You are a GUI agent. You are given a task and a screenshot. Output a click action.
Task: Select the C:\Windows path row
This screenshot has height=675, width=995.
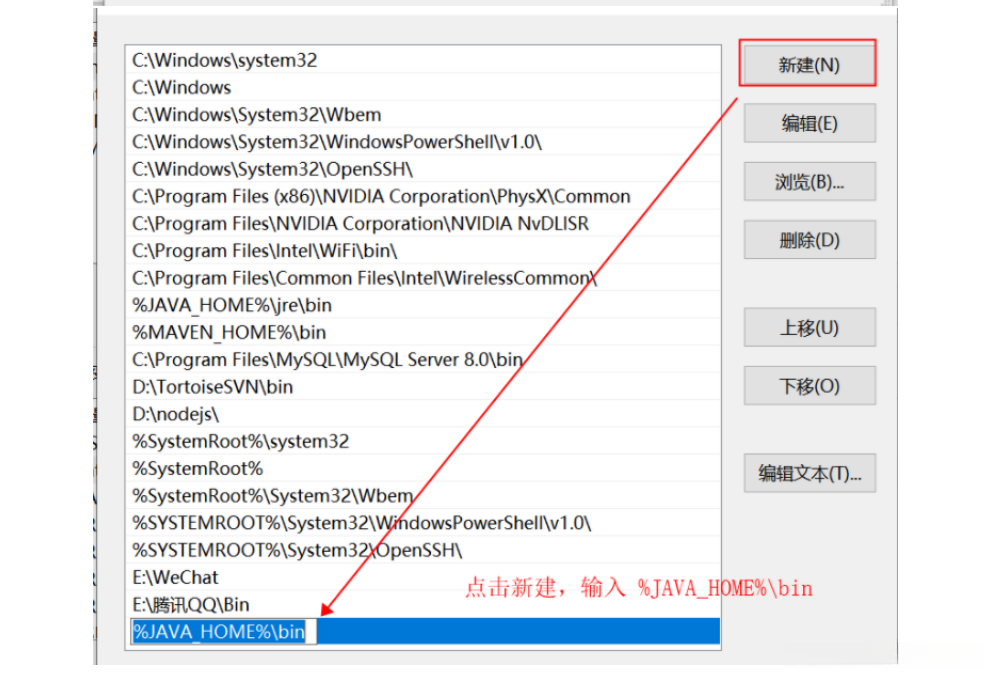[x=423, y=87]
